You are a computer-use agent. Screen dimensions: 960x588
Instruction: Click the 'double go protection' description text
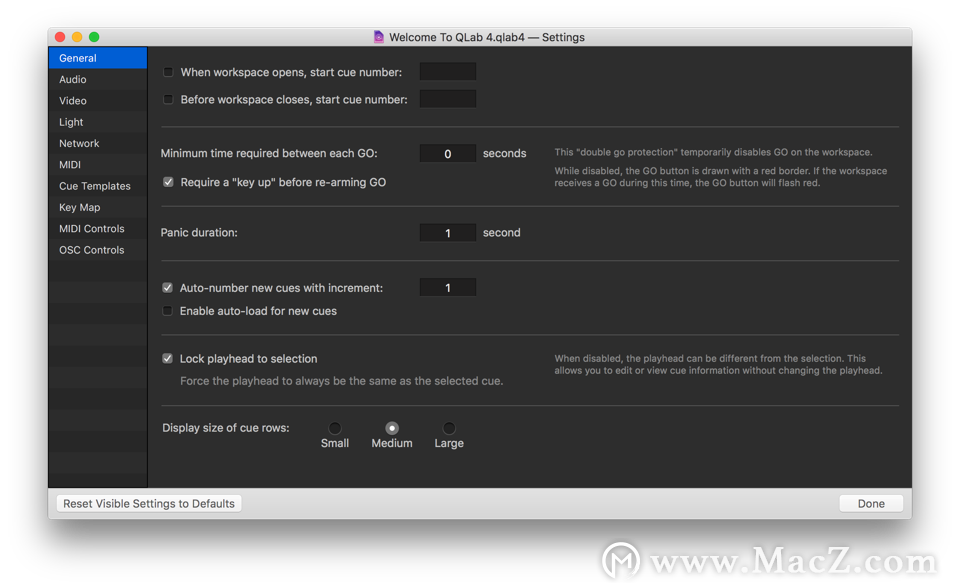713,153
